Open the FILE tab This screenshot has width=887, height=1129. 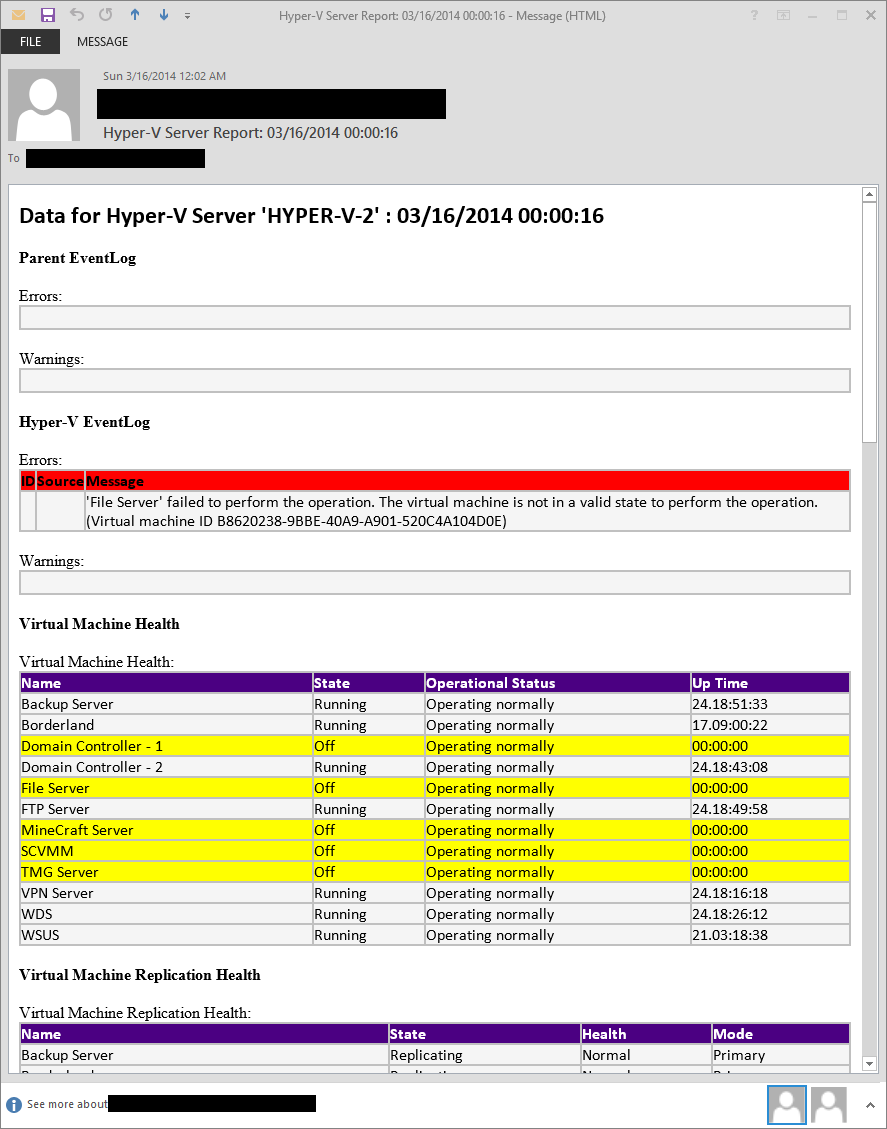click(30, 42)
